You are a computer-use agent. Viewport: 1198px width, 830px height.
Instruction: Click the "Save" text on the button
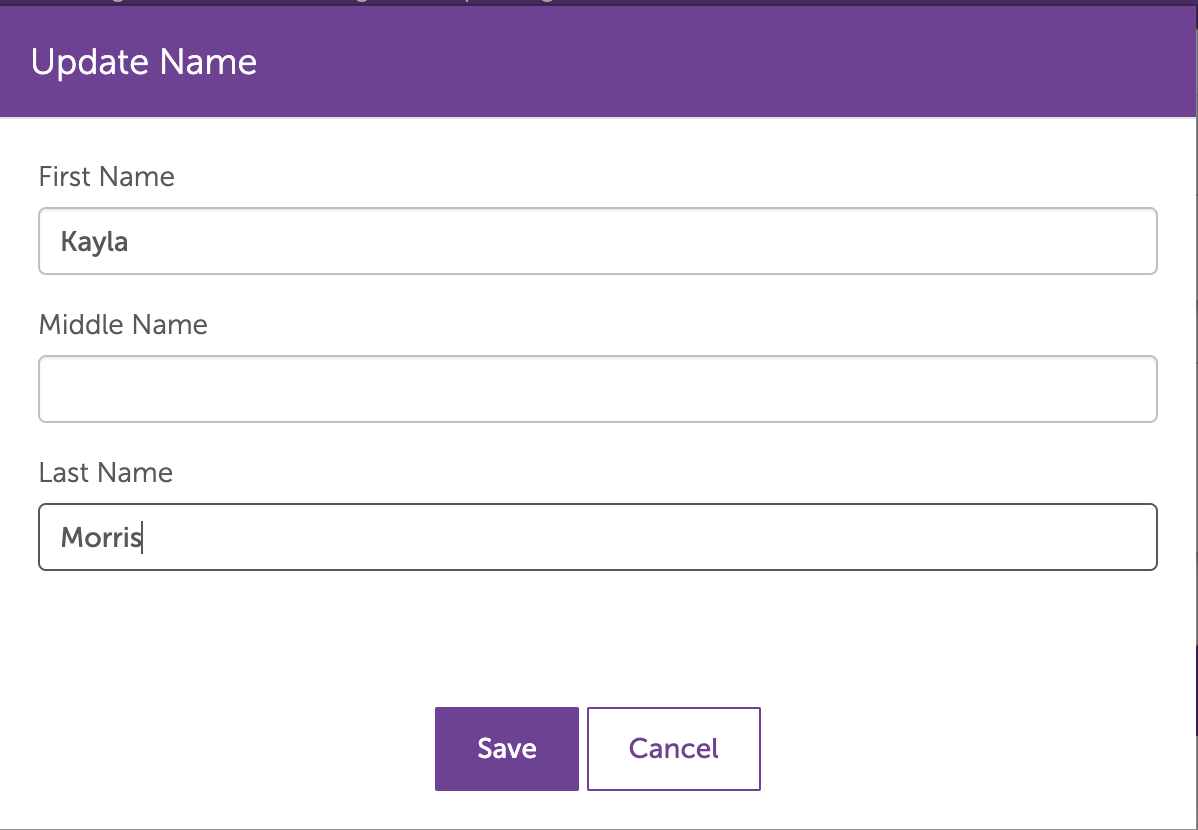coord(507,749)
